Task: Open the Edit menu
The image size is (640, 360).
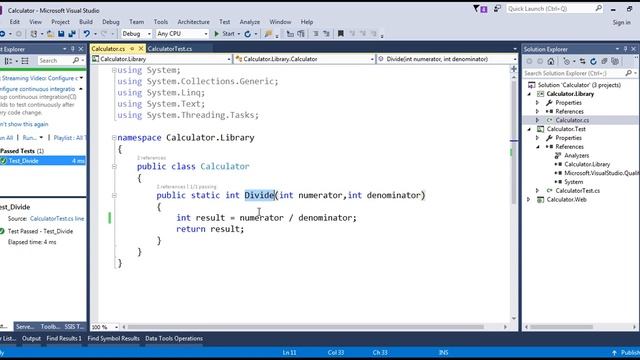Action: pyautogui.click(x=15, y=22)
